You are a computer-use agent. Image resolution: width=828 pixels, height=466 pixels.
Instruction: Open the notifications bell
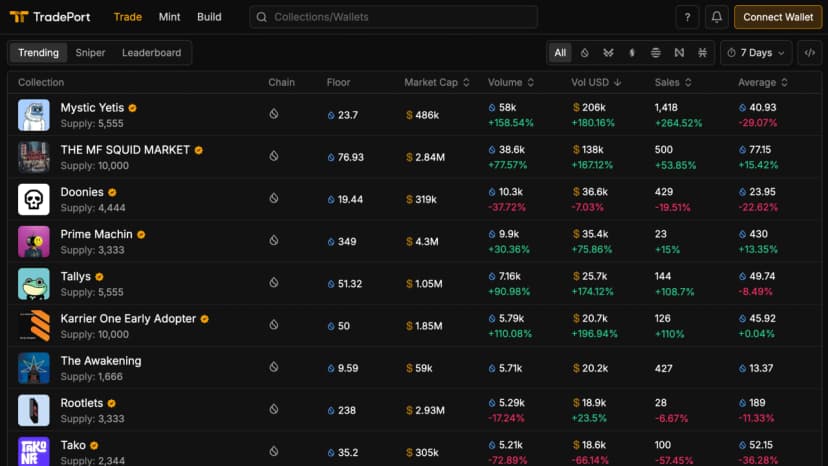[x=717, y=17]
